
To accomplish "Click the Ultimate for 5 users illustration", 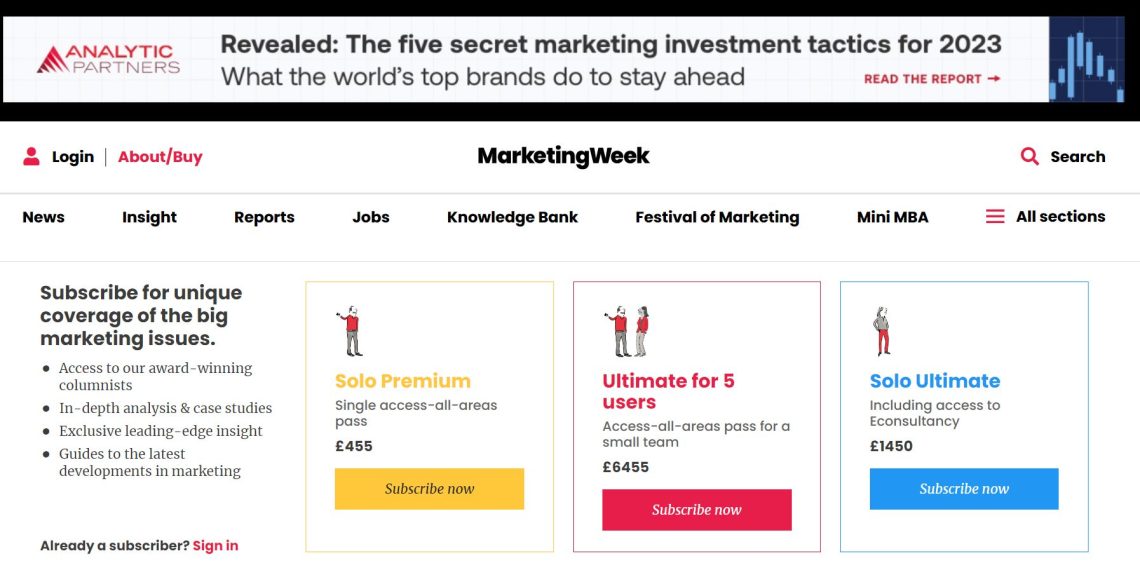I will [x=627, y=331].
